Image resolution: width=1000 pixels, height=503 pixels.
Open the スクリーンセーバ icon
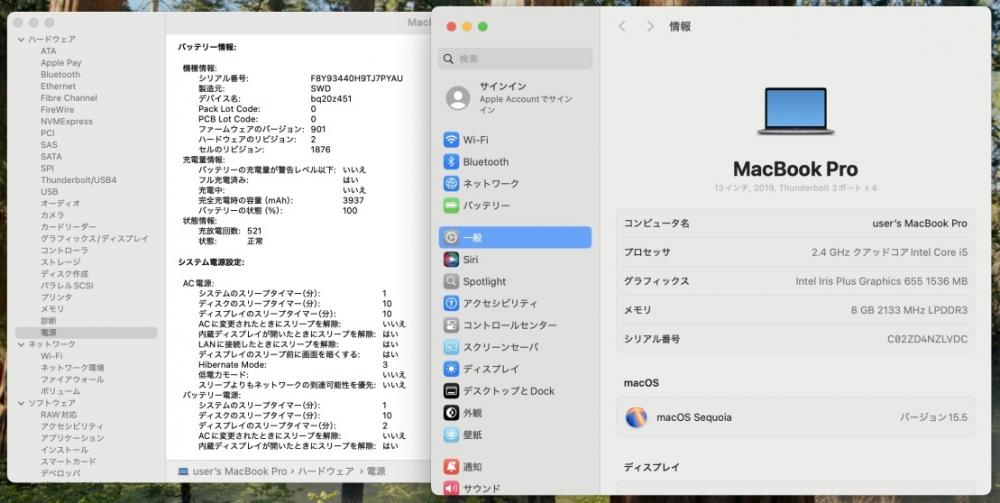click(x=452, y=347)
